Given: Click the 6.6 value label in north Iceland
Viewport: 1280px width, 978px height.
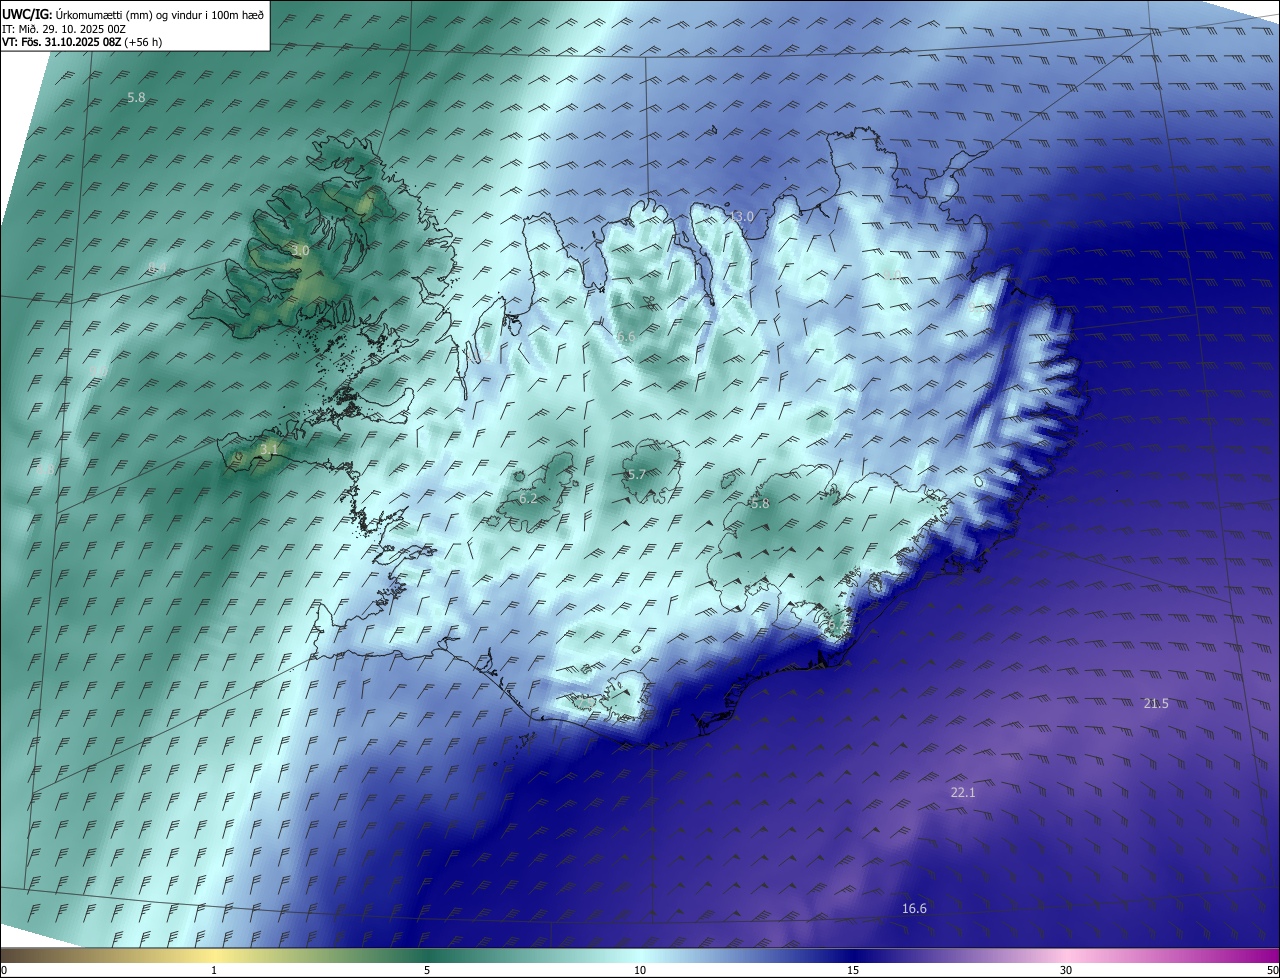Looking at the screenshot, I should click(x=626, y=337).
